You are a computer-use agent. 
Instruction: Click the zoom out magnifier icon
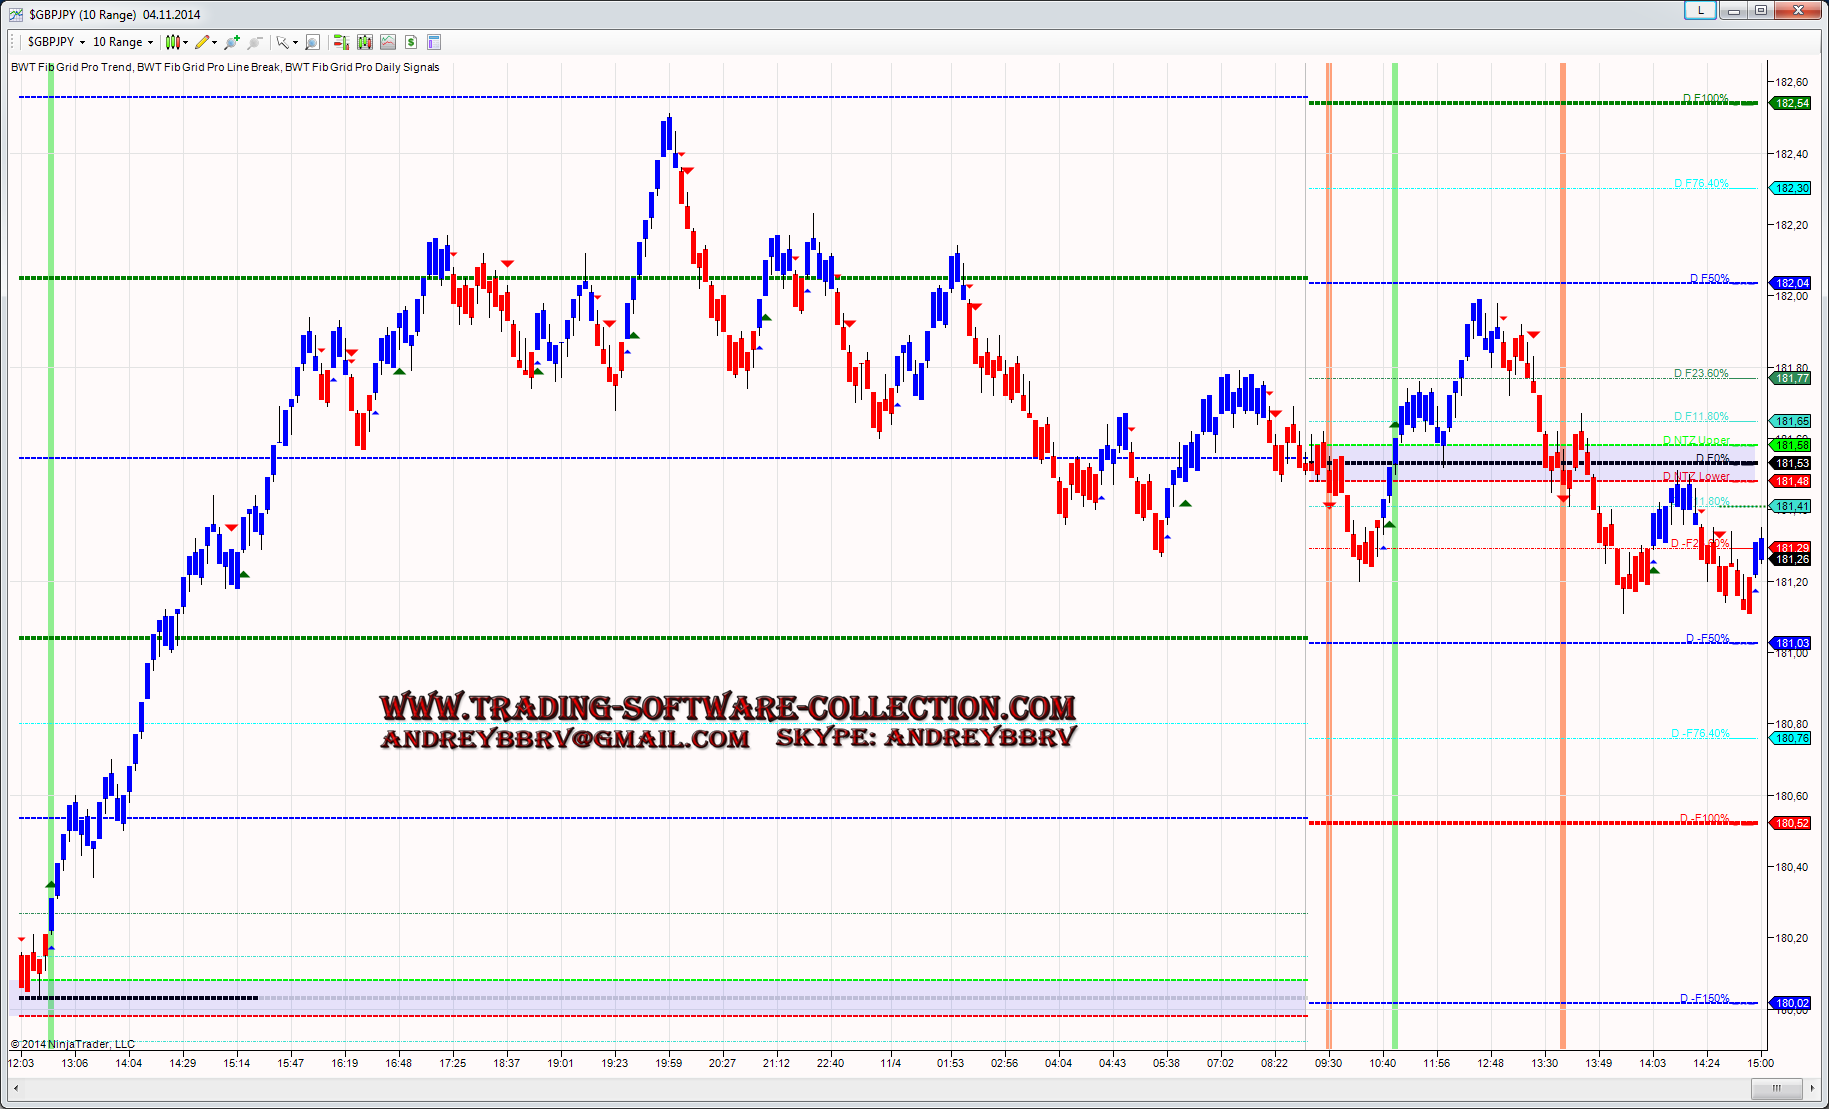tap(255, 42)
